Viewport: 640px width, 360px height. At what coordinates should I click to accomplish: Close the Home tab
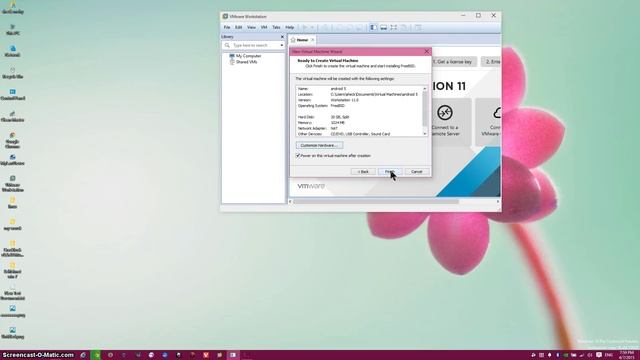click(313, 40)
